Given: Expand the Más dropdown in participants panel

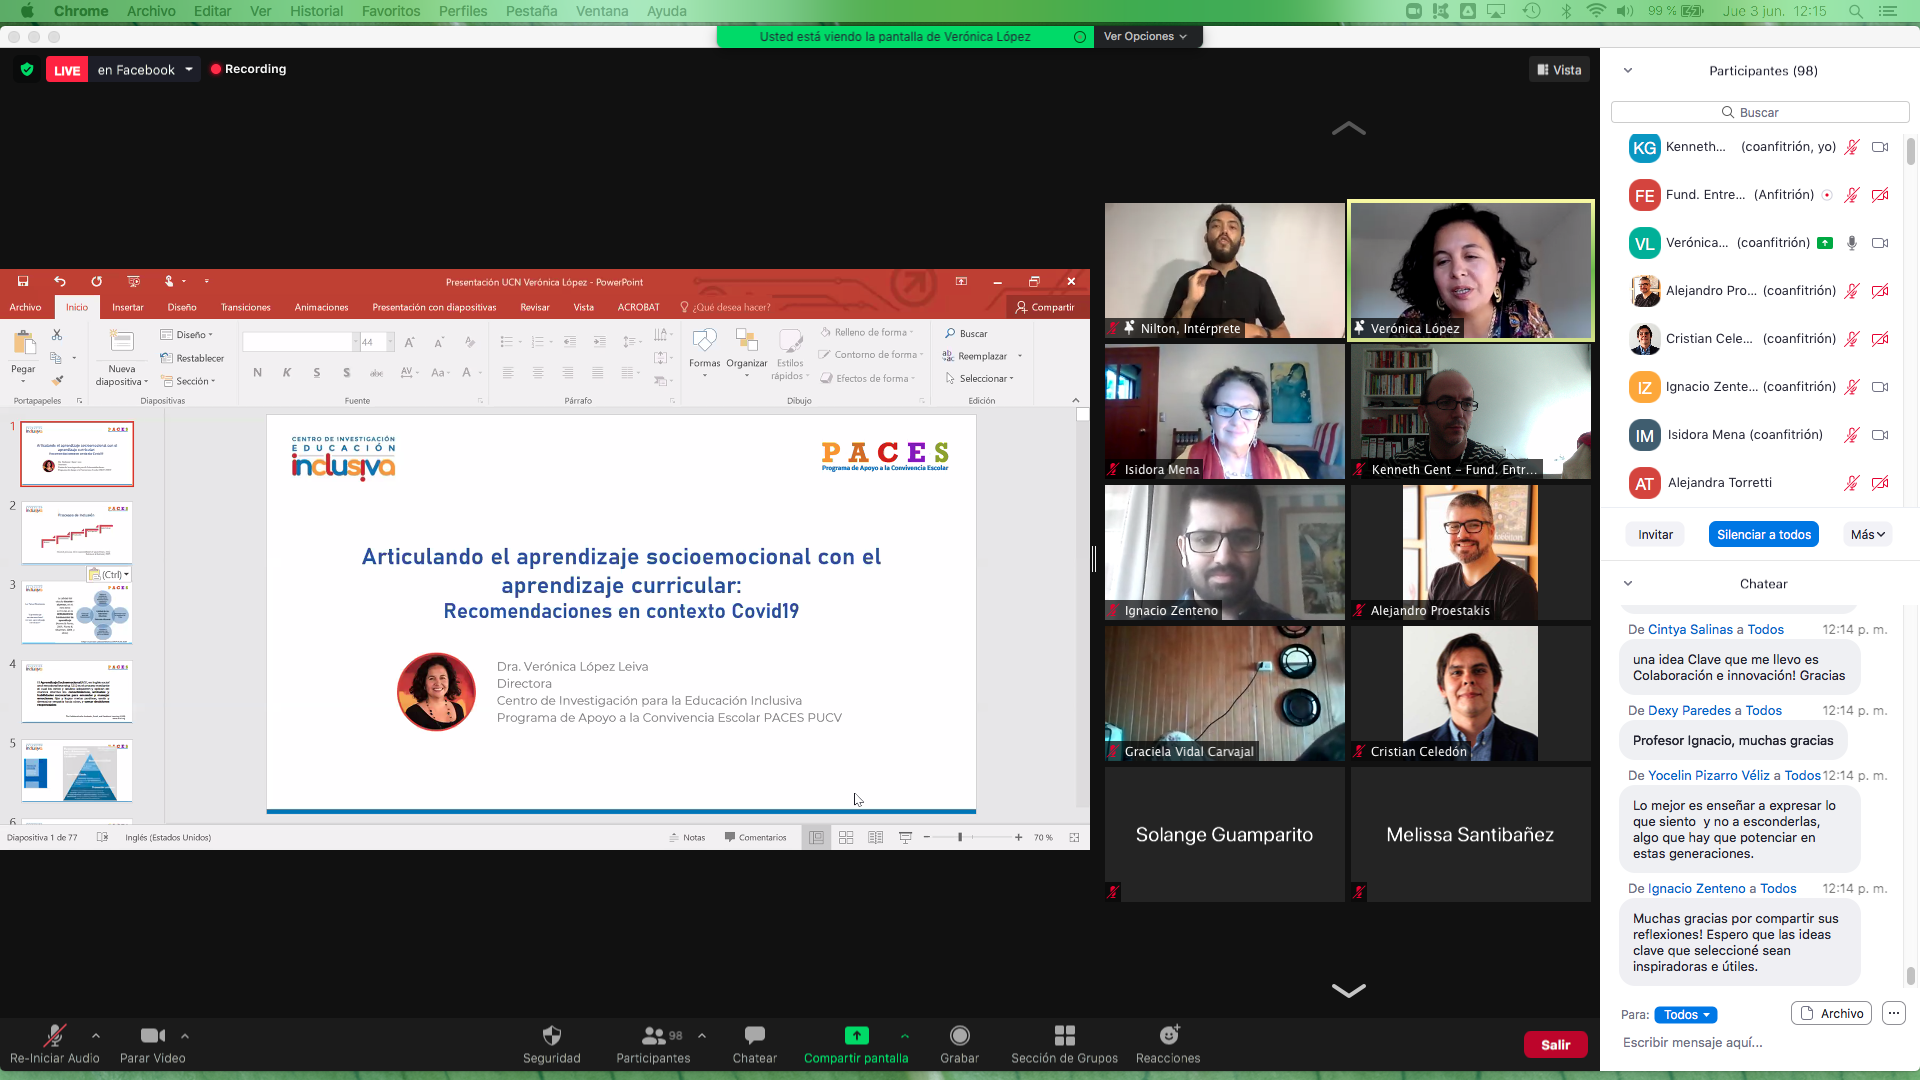Looking at the screenshot, I should point(1867,535).
